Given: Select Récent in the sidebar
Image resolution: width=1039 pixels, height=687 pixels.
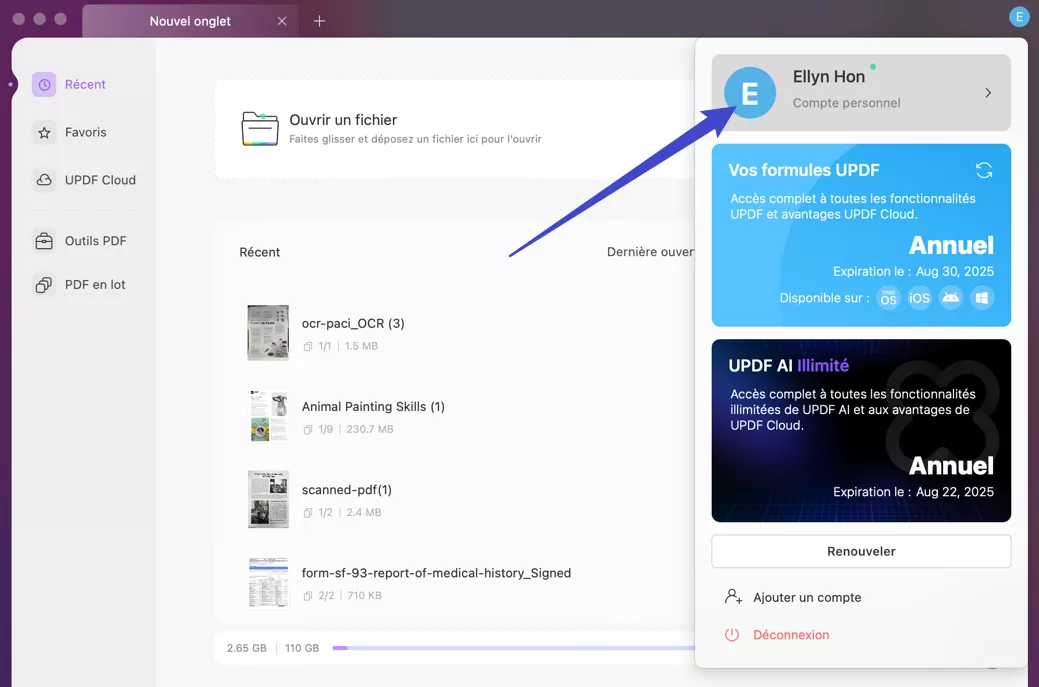Looking at the screenshot, I should coord(85,85).
